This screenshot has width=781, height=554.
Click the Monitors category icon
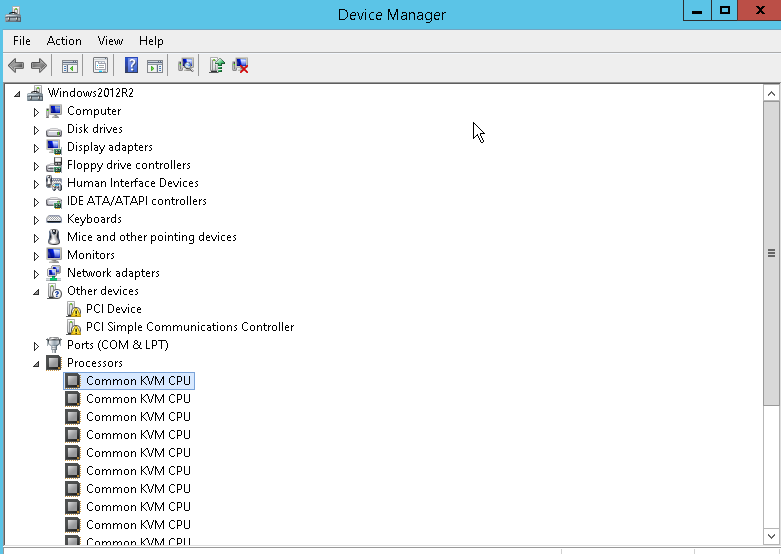click(x=54, y=255)
